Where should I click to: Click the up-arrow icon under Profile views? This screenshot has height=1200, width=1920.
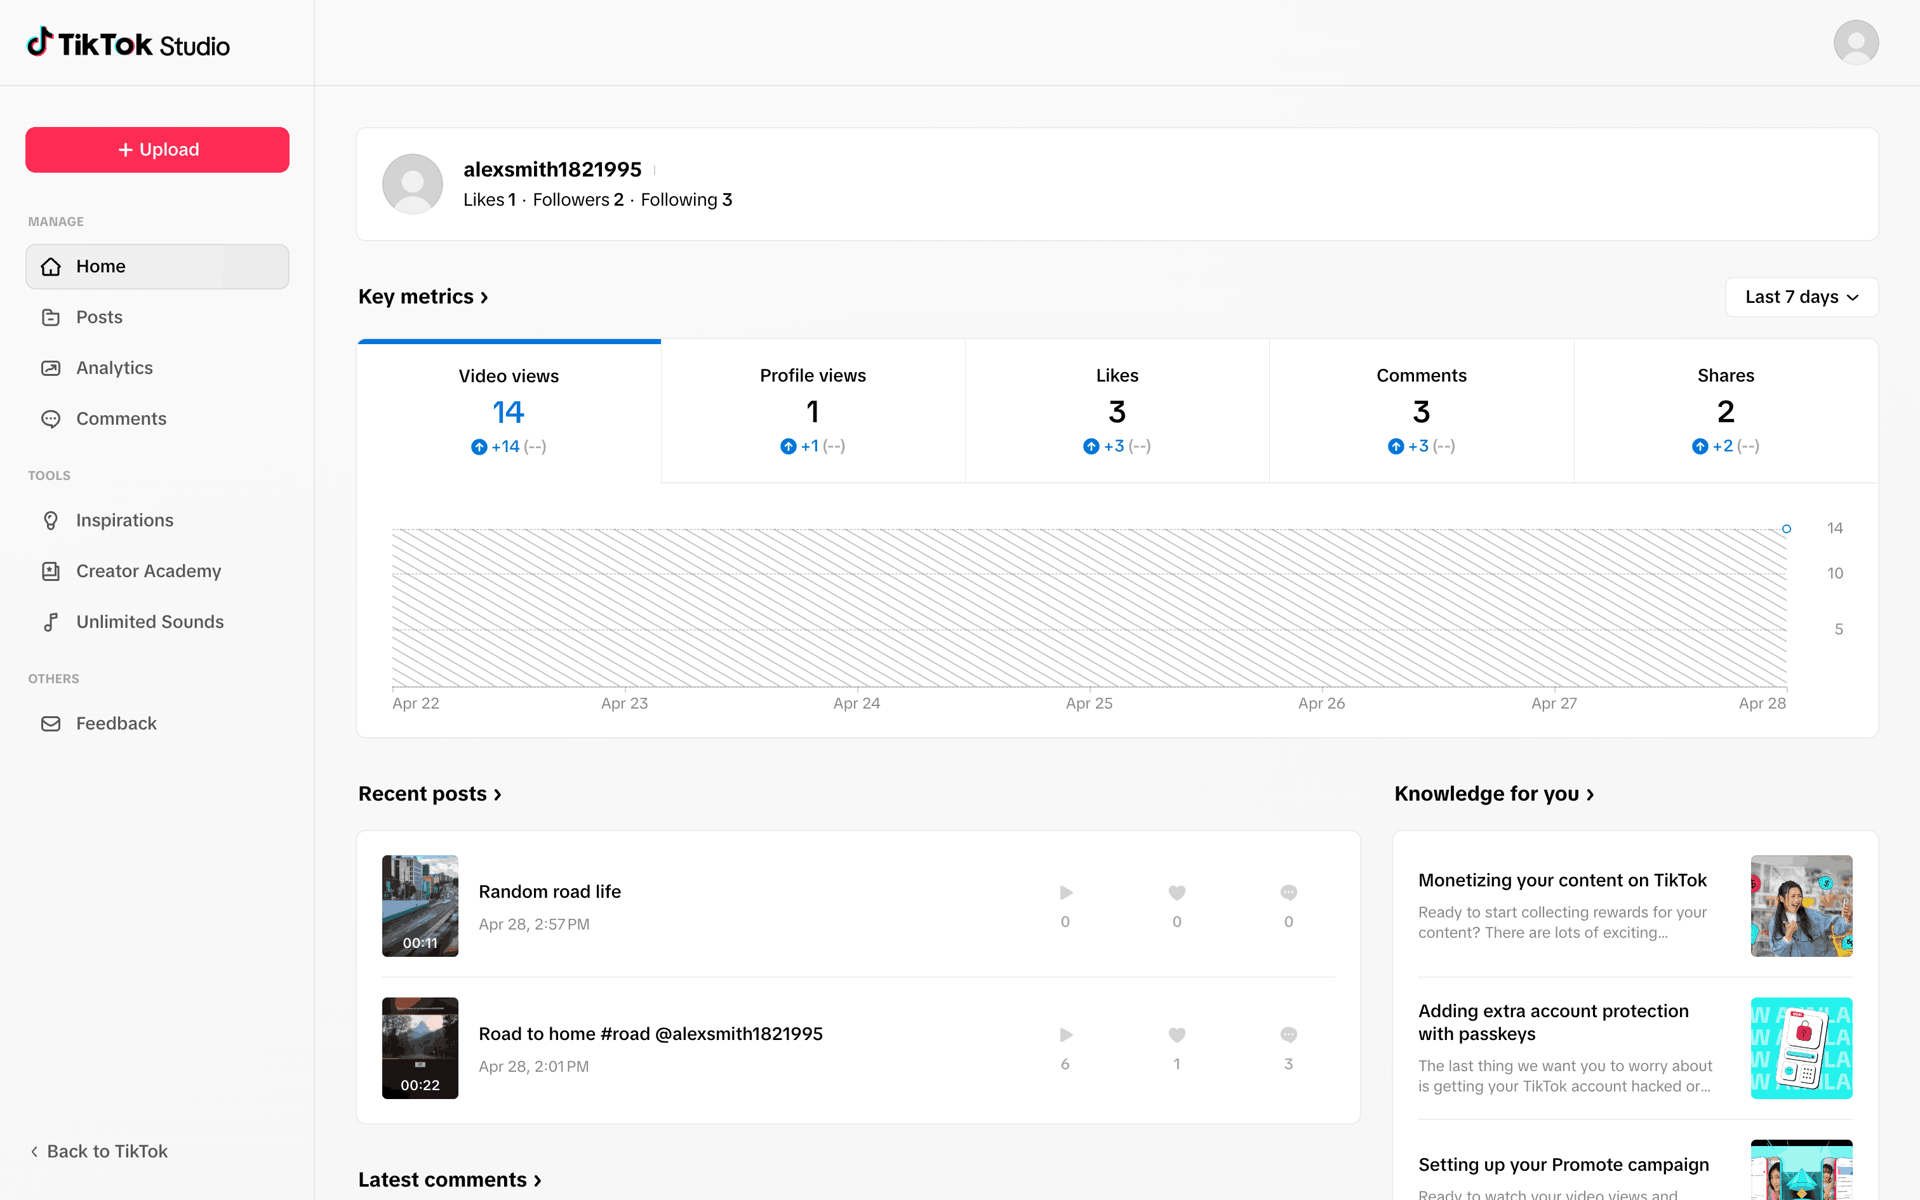(788, 447)
